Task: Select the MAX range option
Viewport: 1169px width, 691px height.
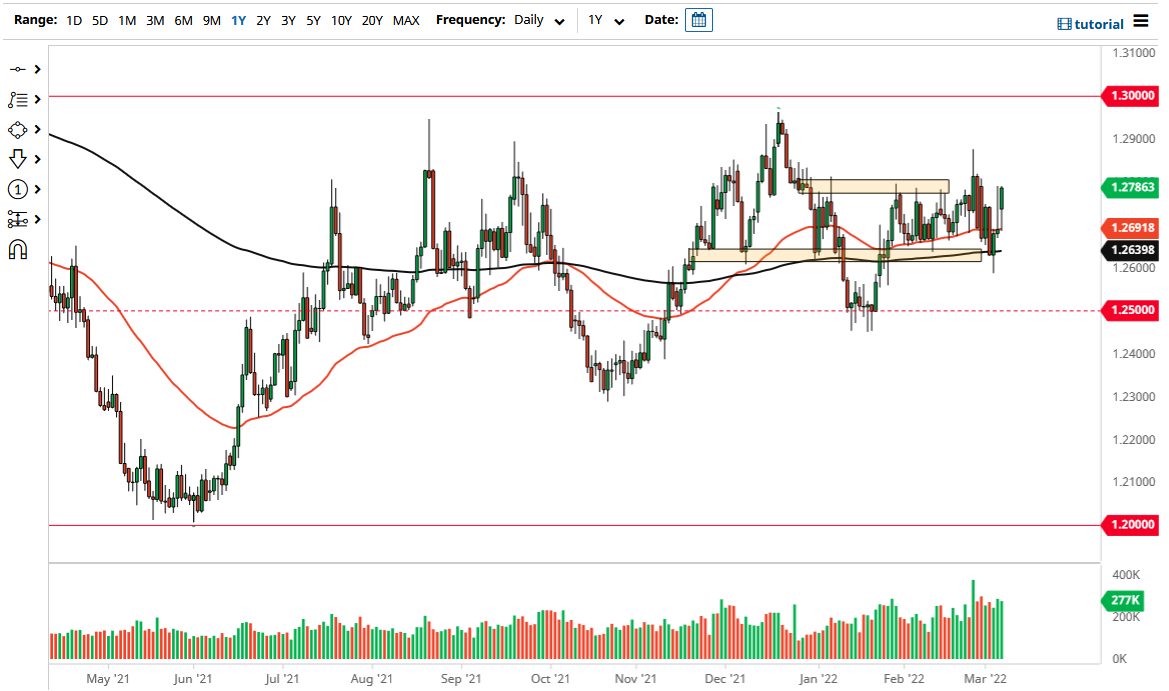Action: tap(406, 20)
